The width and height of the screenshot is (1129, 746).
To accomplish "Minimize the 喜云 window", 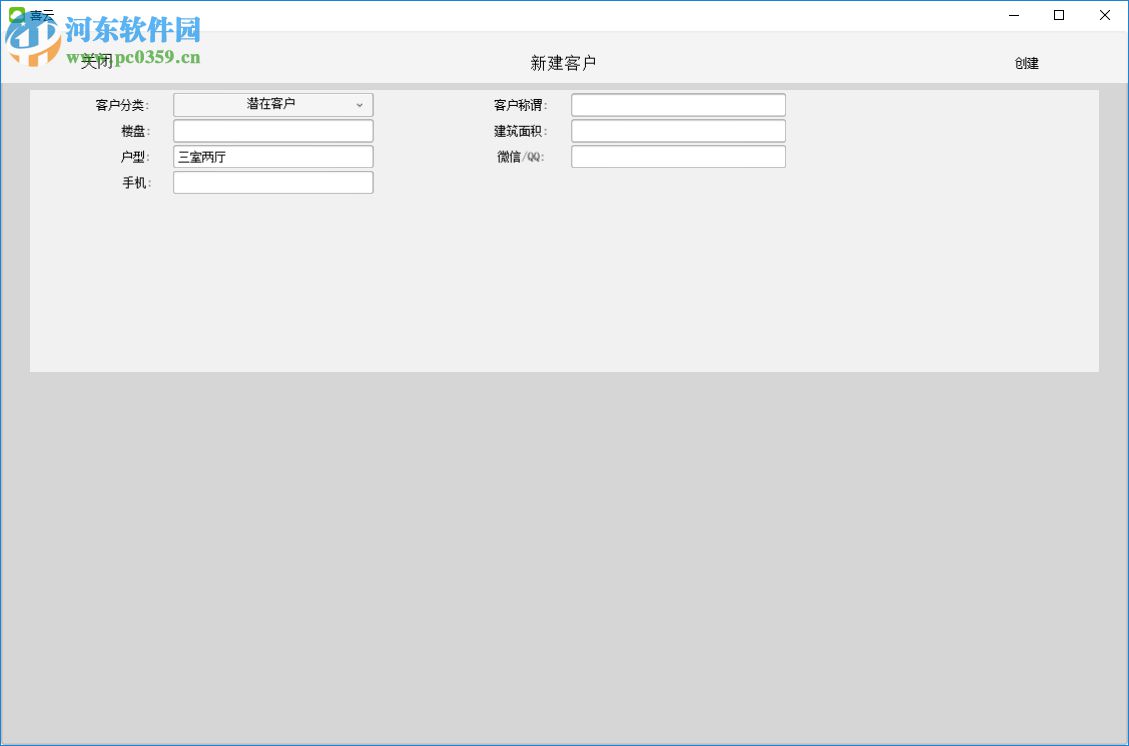I will coord(1013,15).
